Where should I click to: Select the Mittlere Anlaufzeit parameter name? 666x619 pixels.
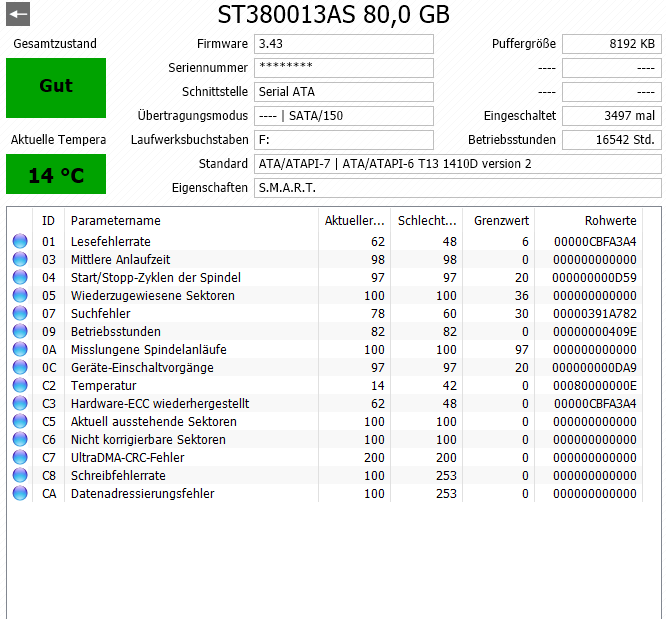pyautogui.click(x=120, y=259)
